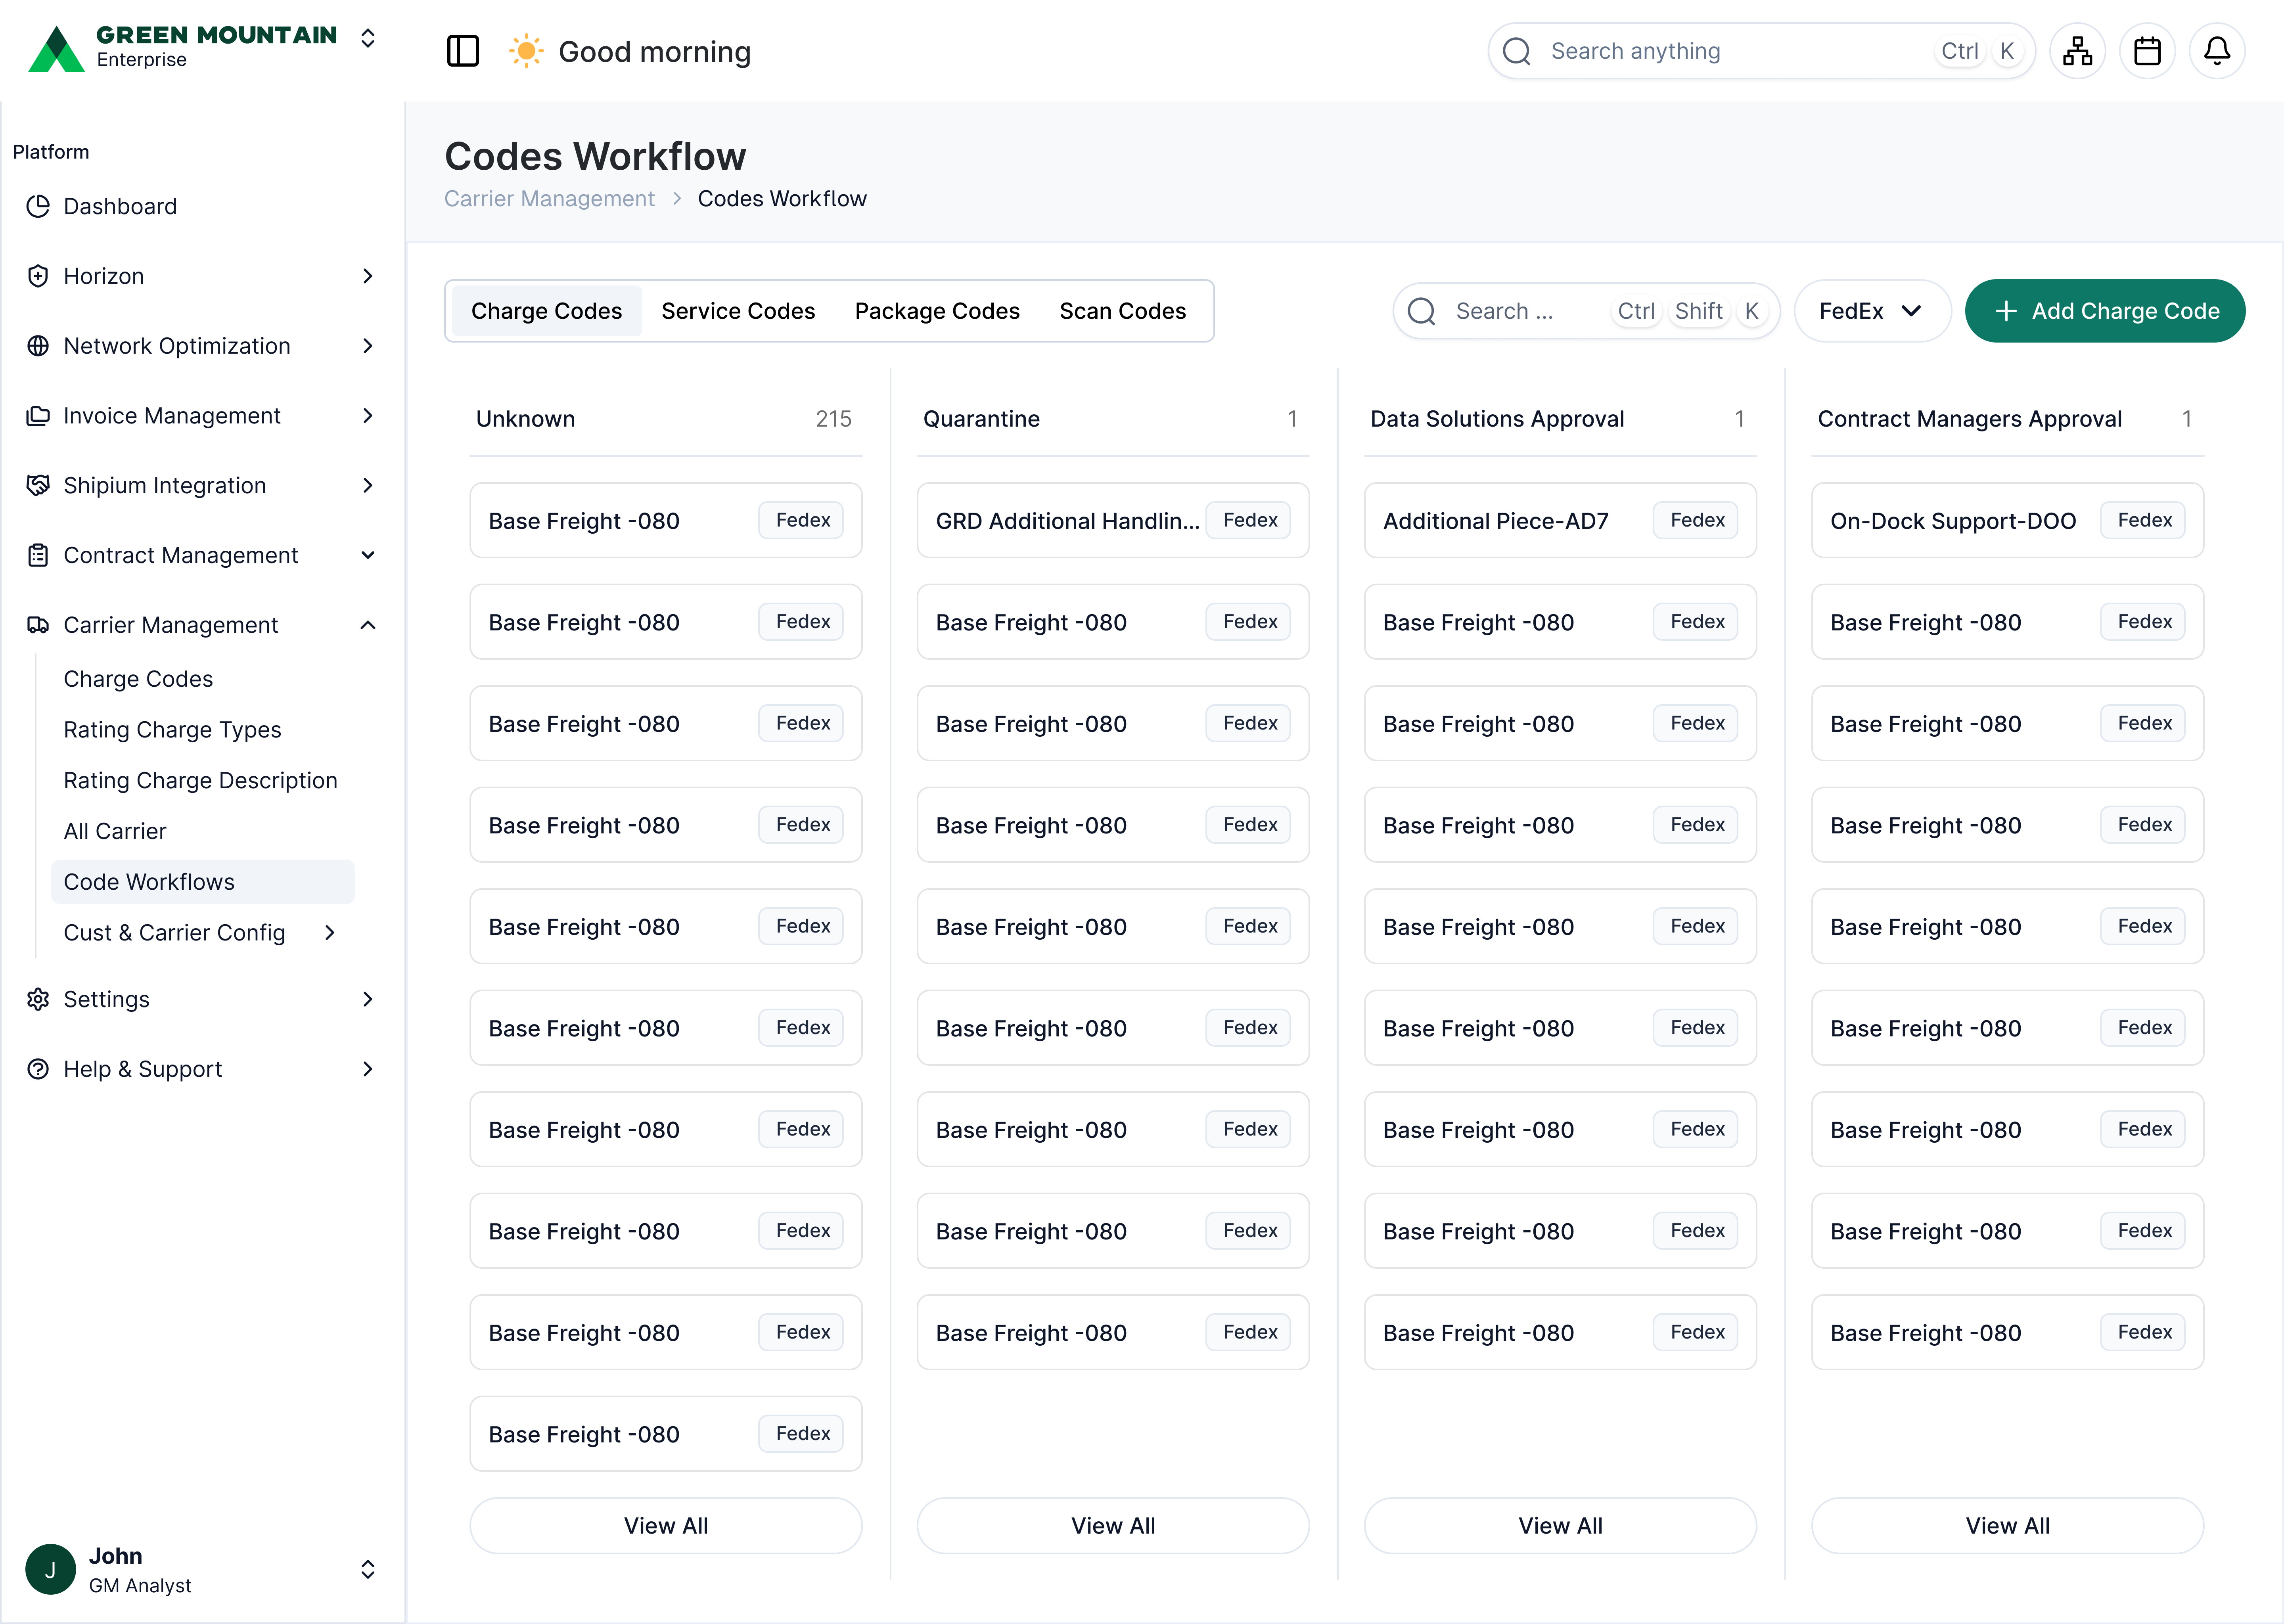
Task: Collapse the Carrier Management section
Action: [368, 625]
